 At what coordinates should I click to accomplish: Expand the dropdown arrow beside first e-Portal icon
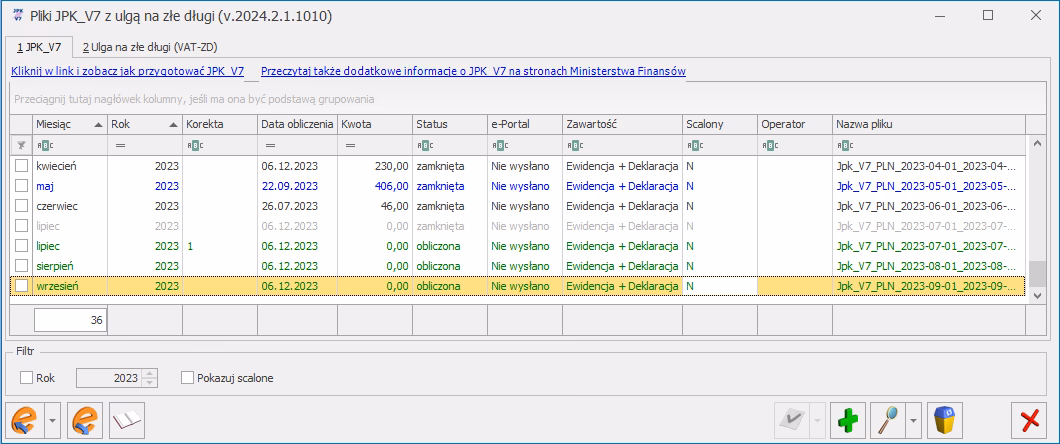click(x=53, y=421)
